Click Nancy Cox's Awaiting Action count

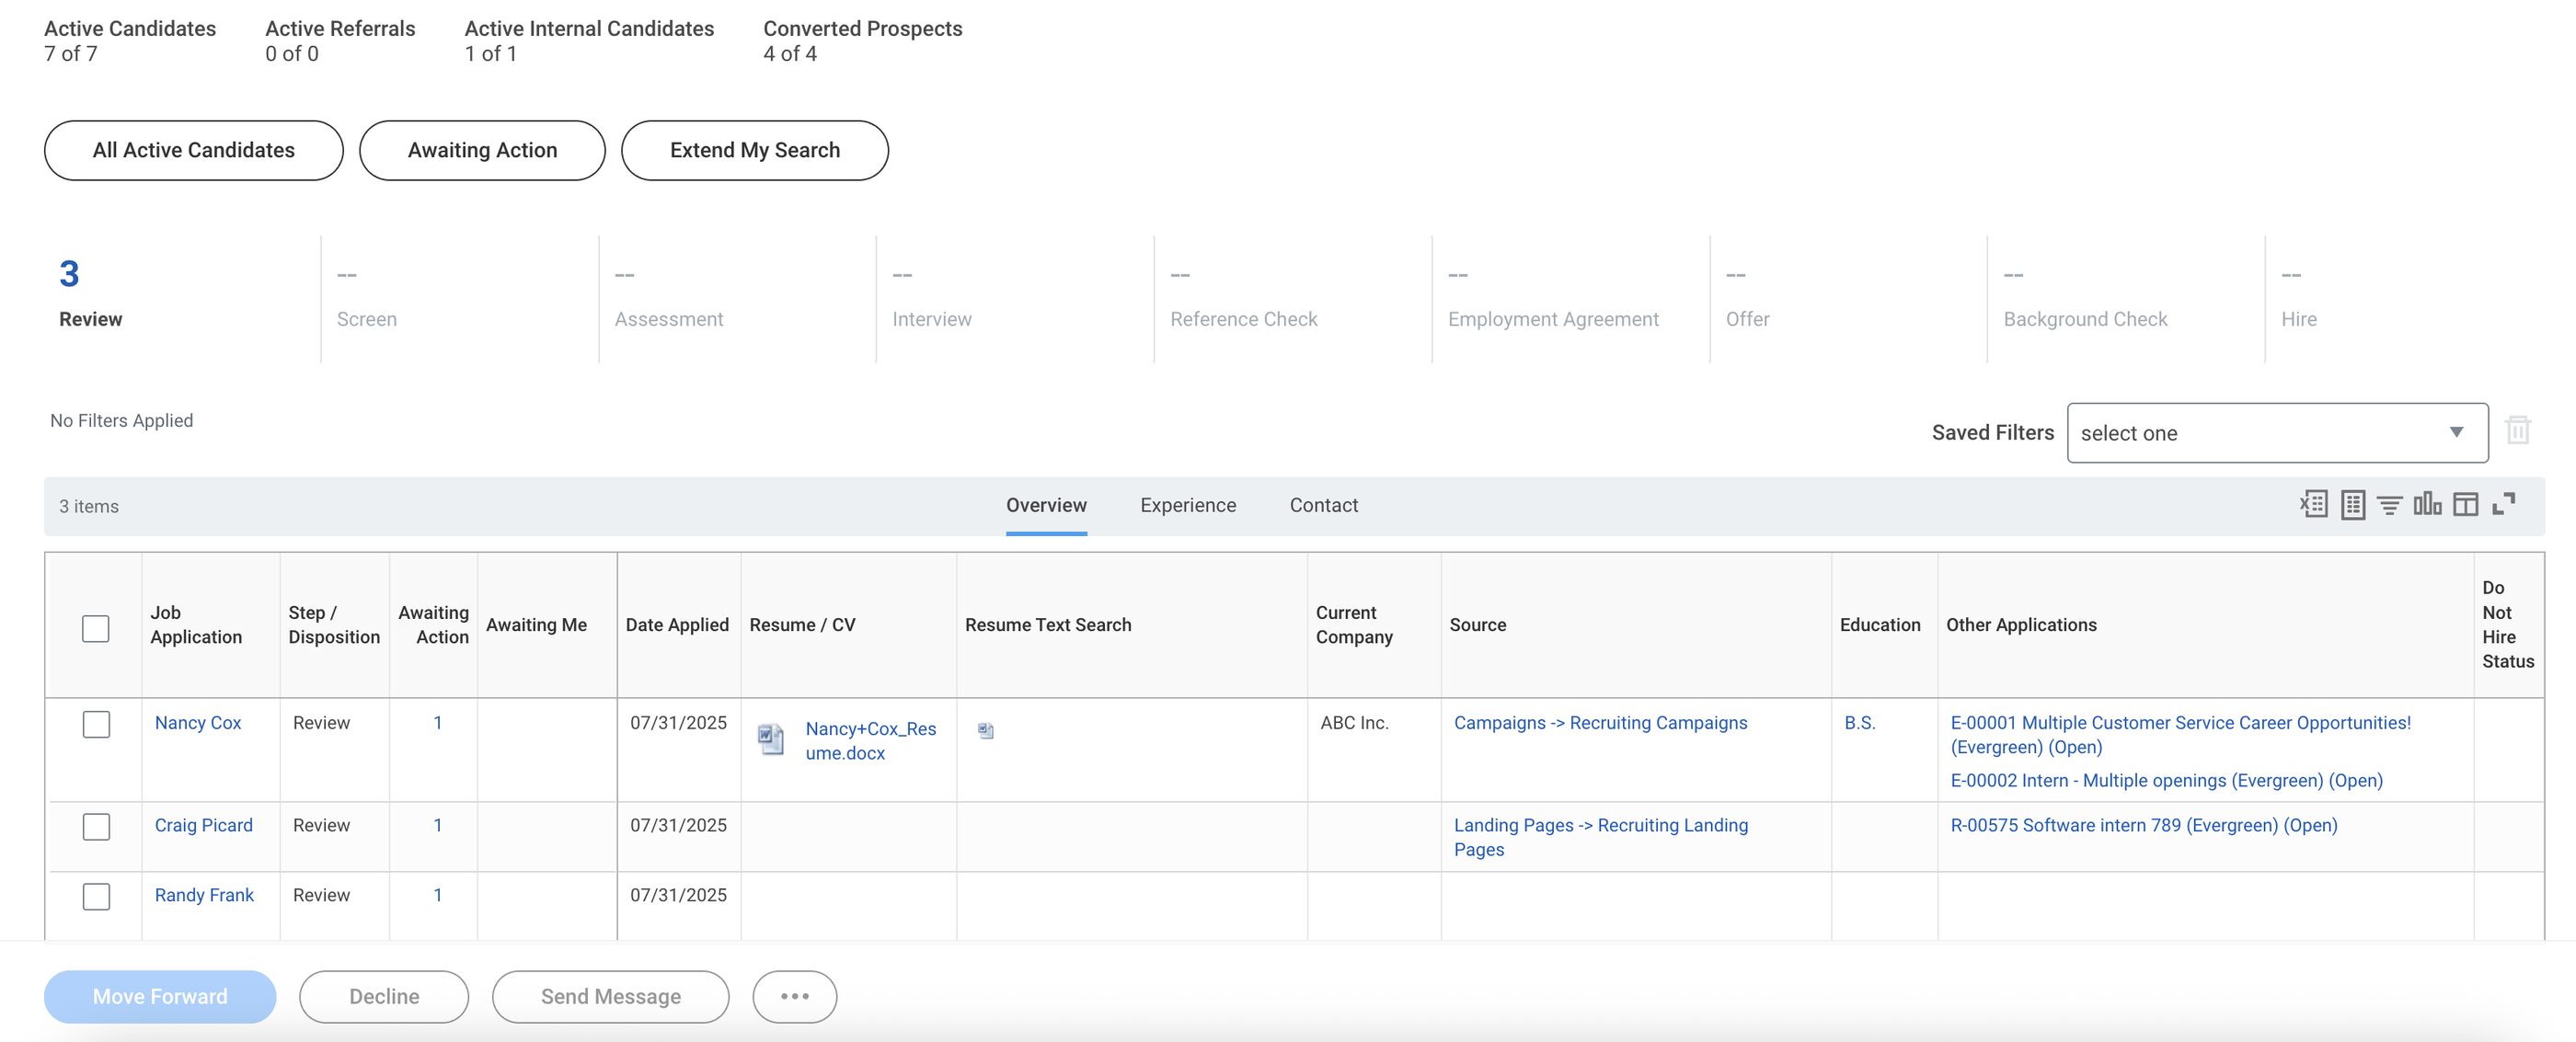[x=437, y=722]
